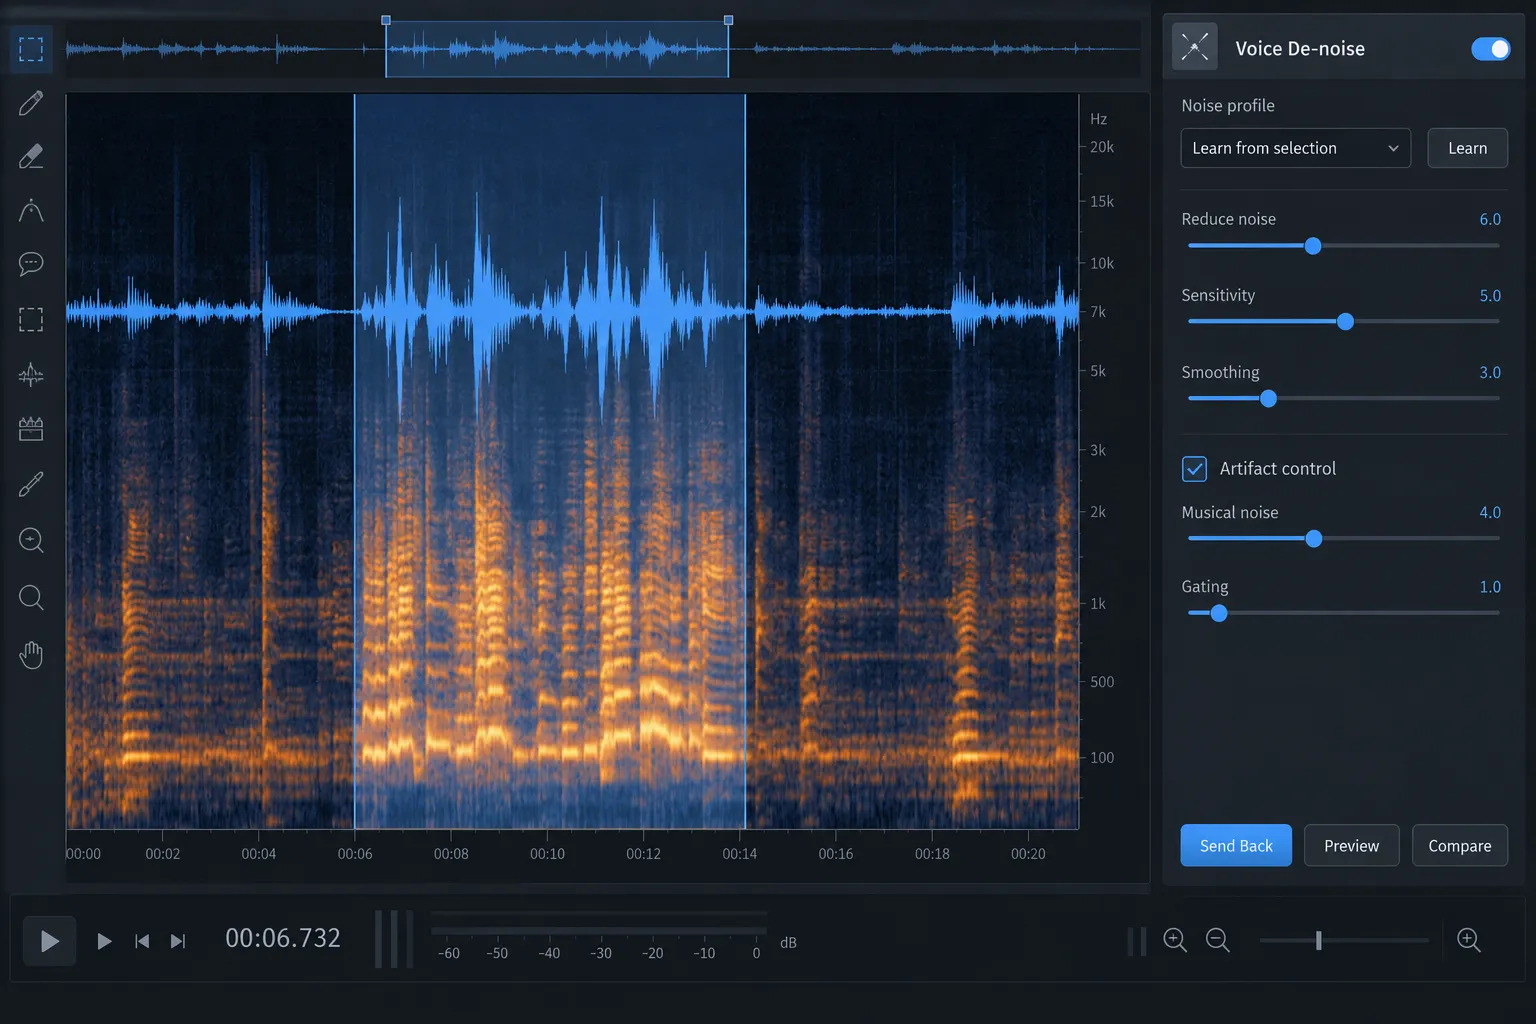Click the 1k frequency axis label
This screenshot has width=1536, height=1024.
tap(1098, 604)
